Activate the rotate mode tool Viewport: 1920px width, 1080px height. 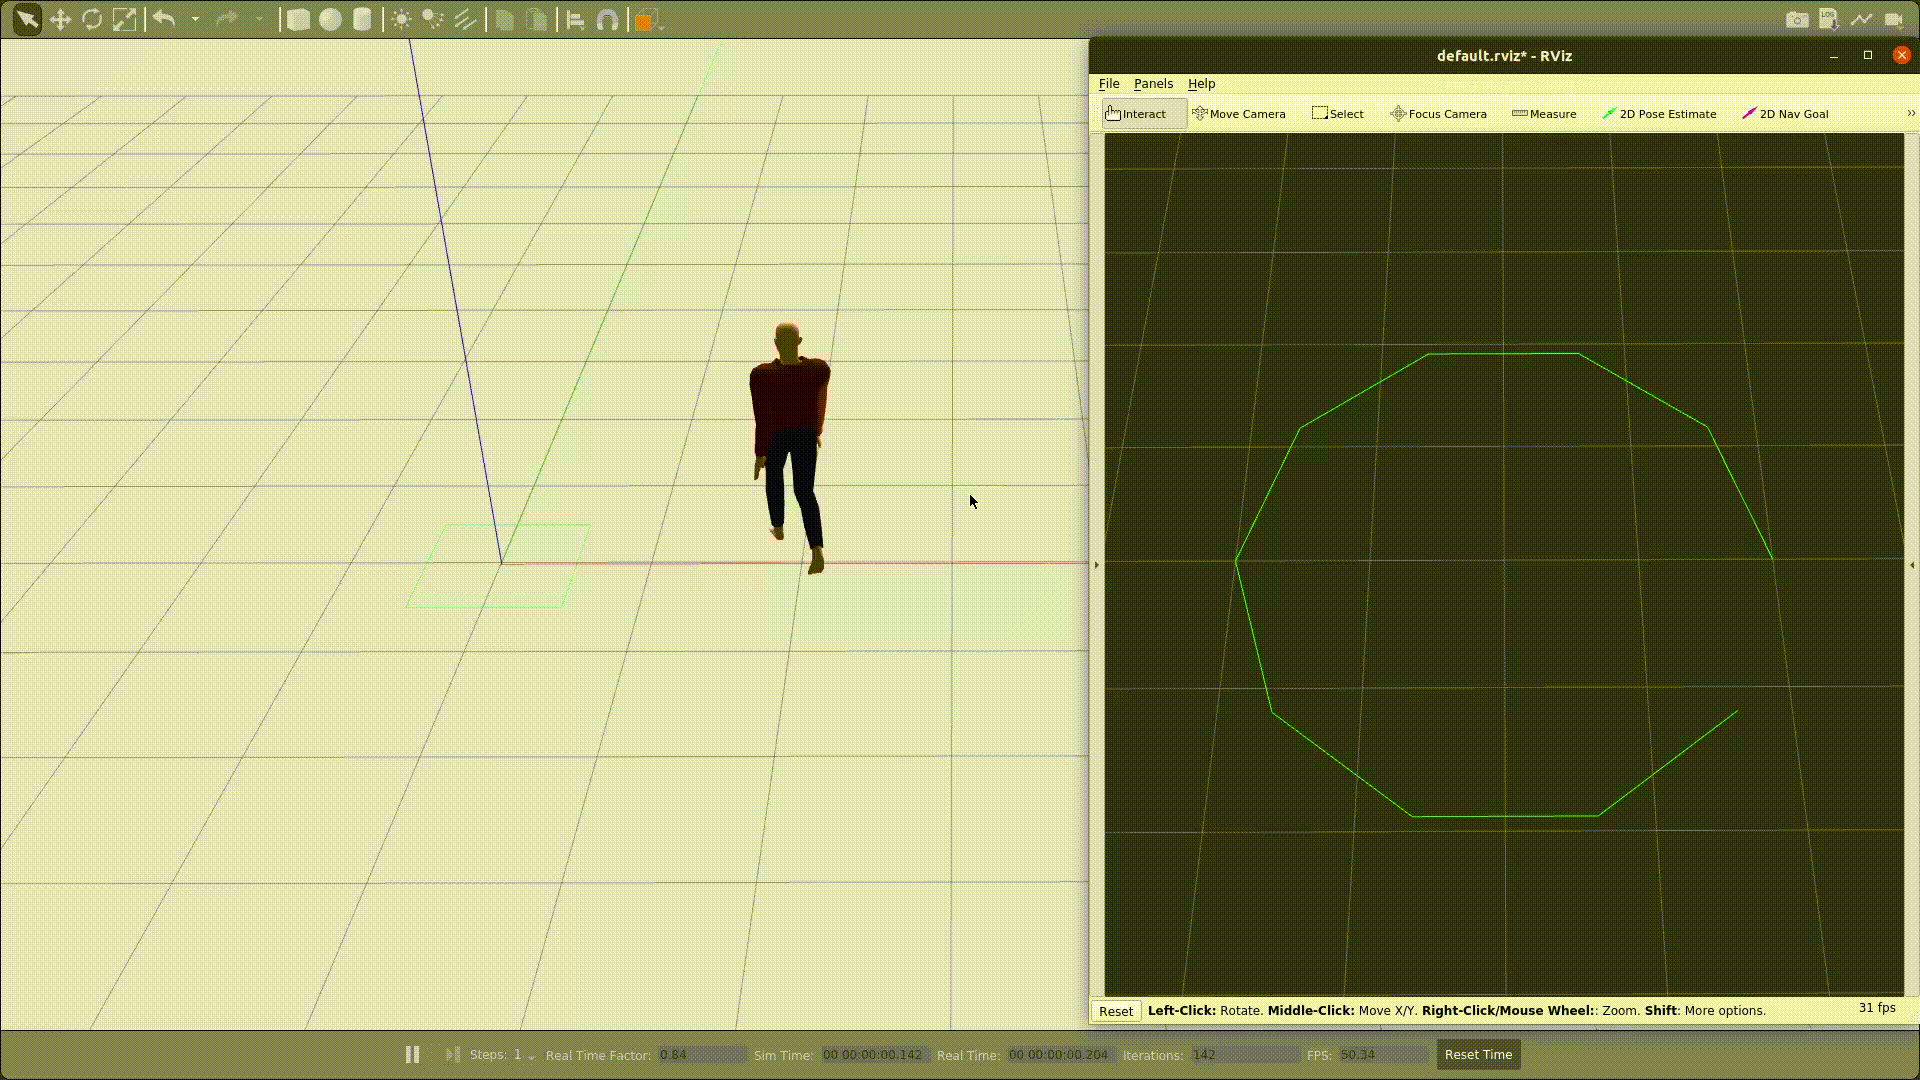click(x=92, y=20)
